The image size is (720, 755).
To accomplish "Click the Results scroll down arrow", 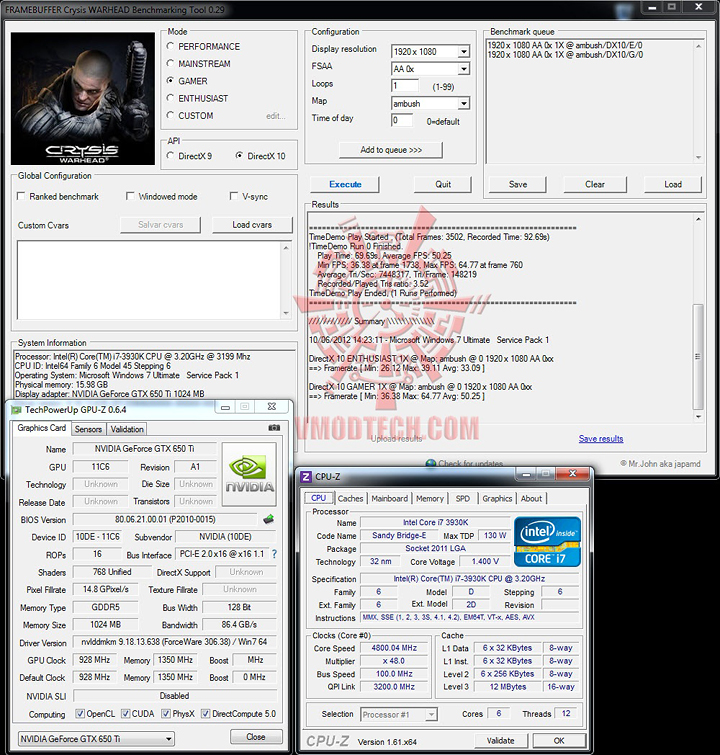I will coord(698,417).
